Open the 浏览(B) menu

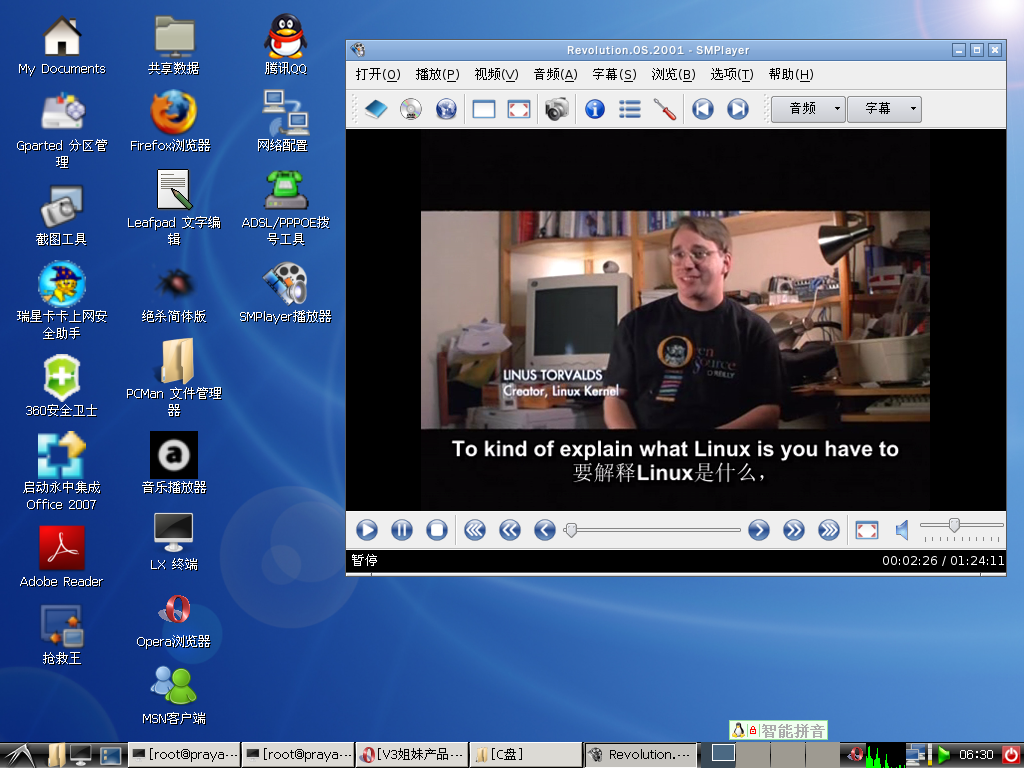[673, 74]
